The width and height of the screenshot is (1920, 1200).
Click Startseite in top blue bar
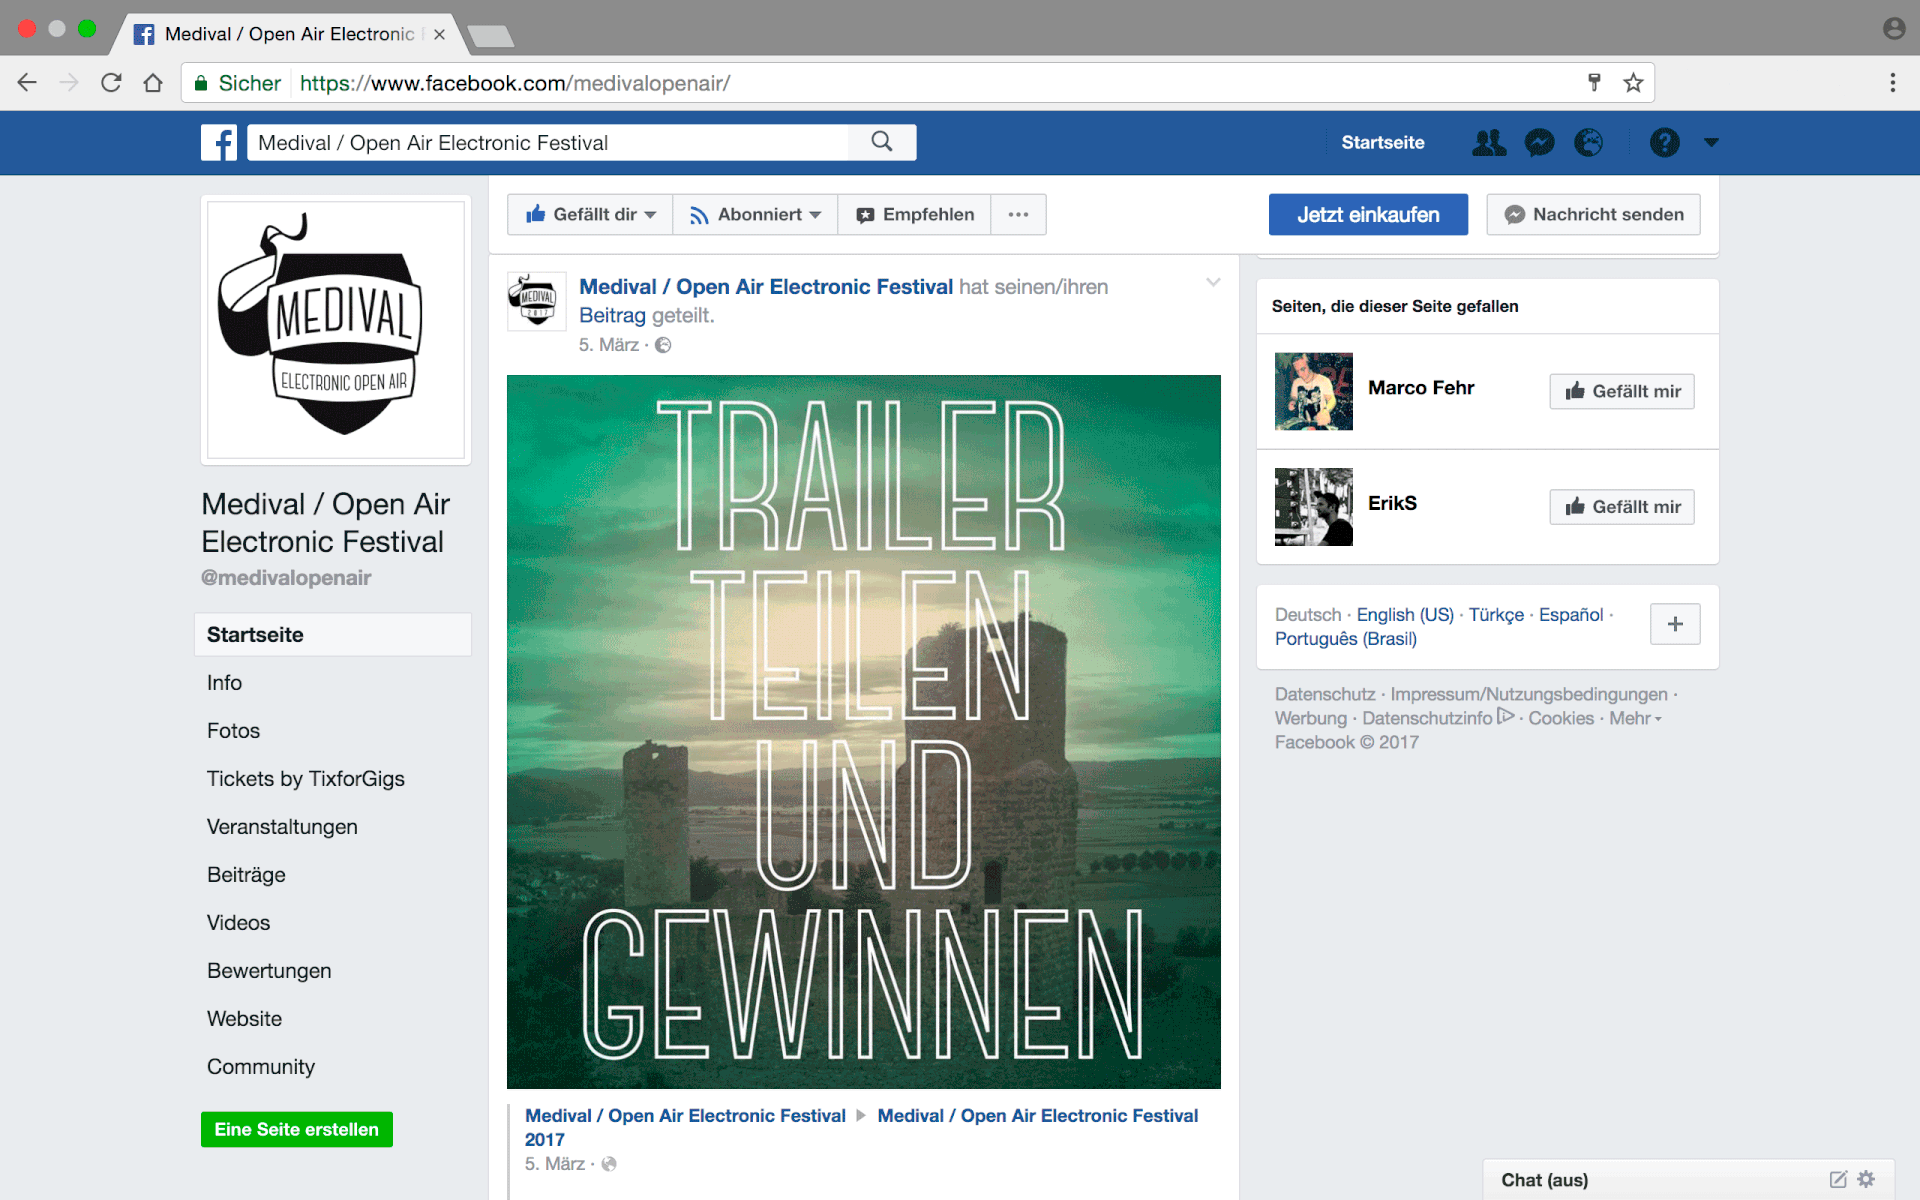[1383, 143]
